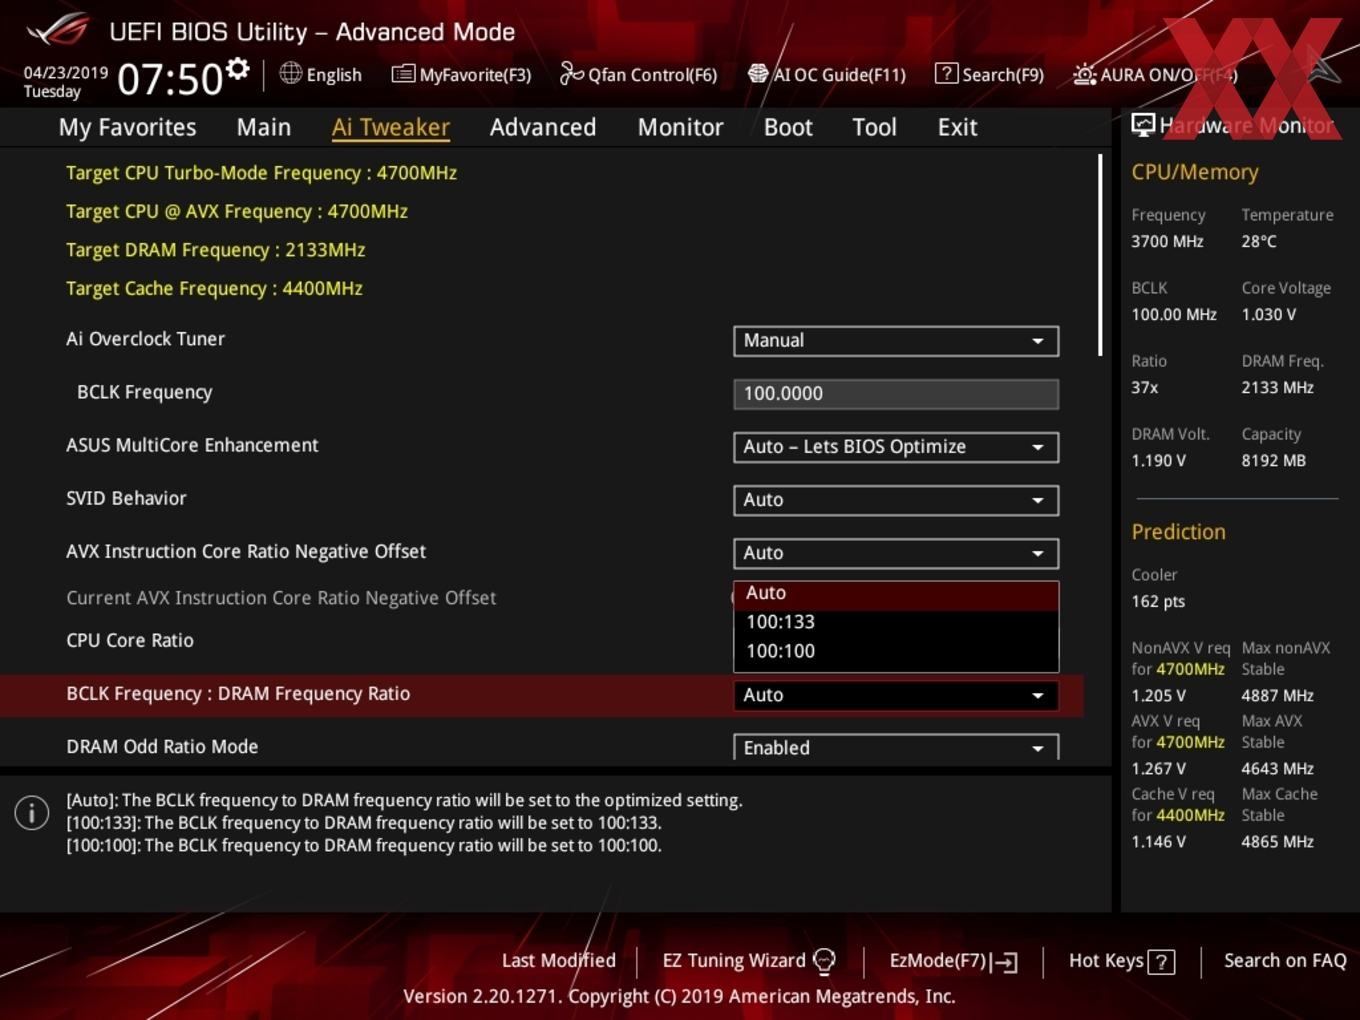Open Hot Keys help

click(1121, 961)
